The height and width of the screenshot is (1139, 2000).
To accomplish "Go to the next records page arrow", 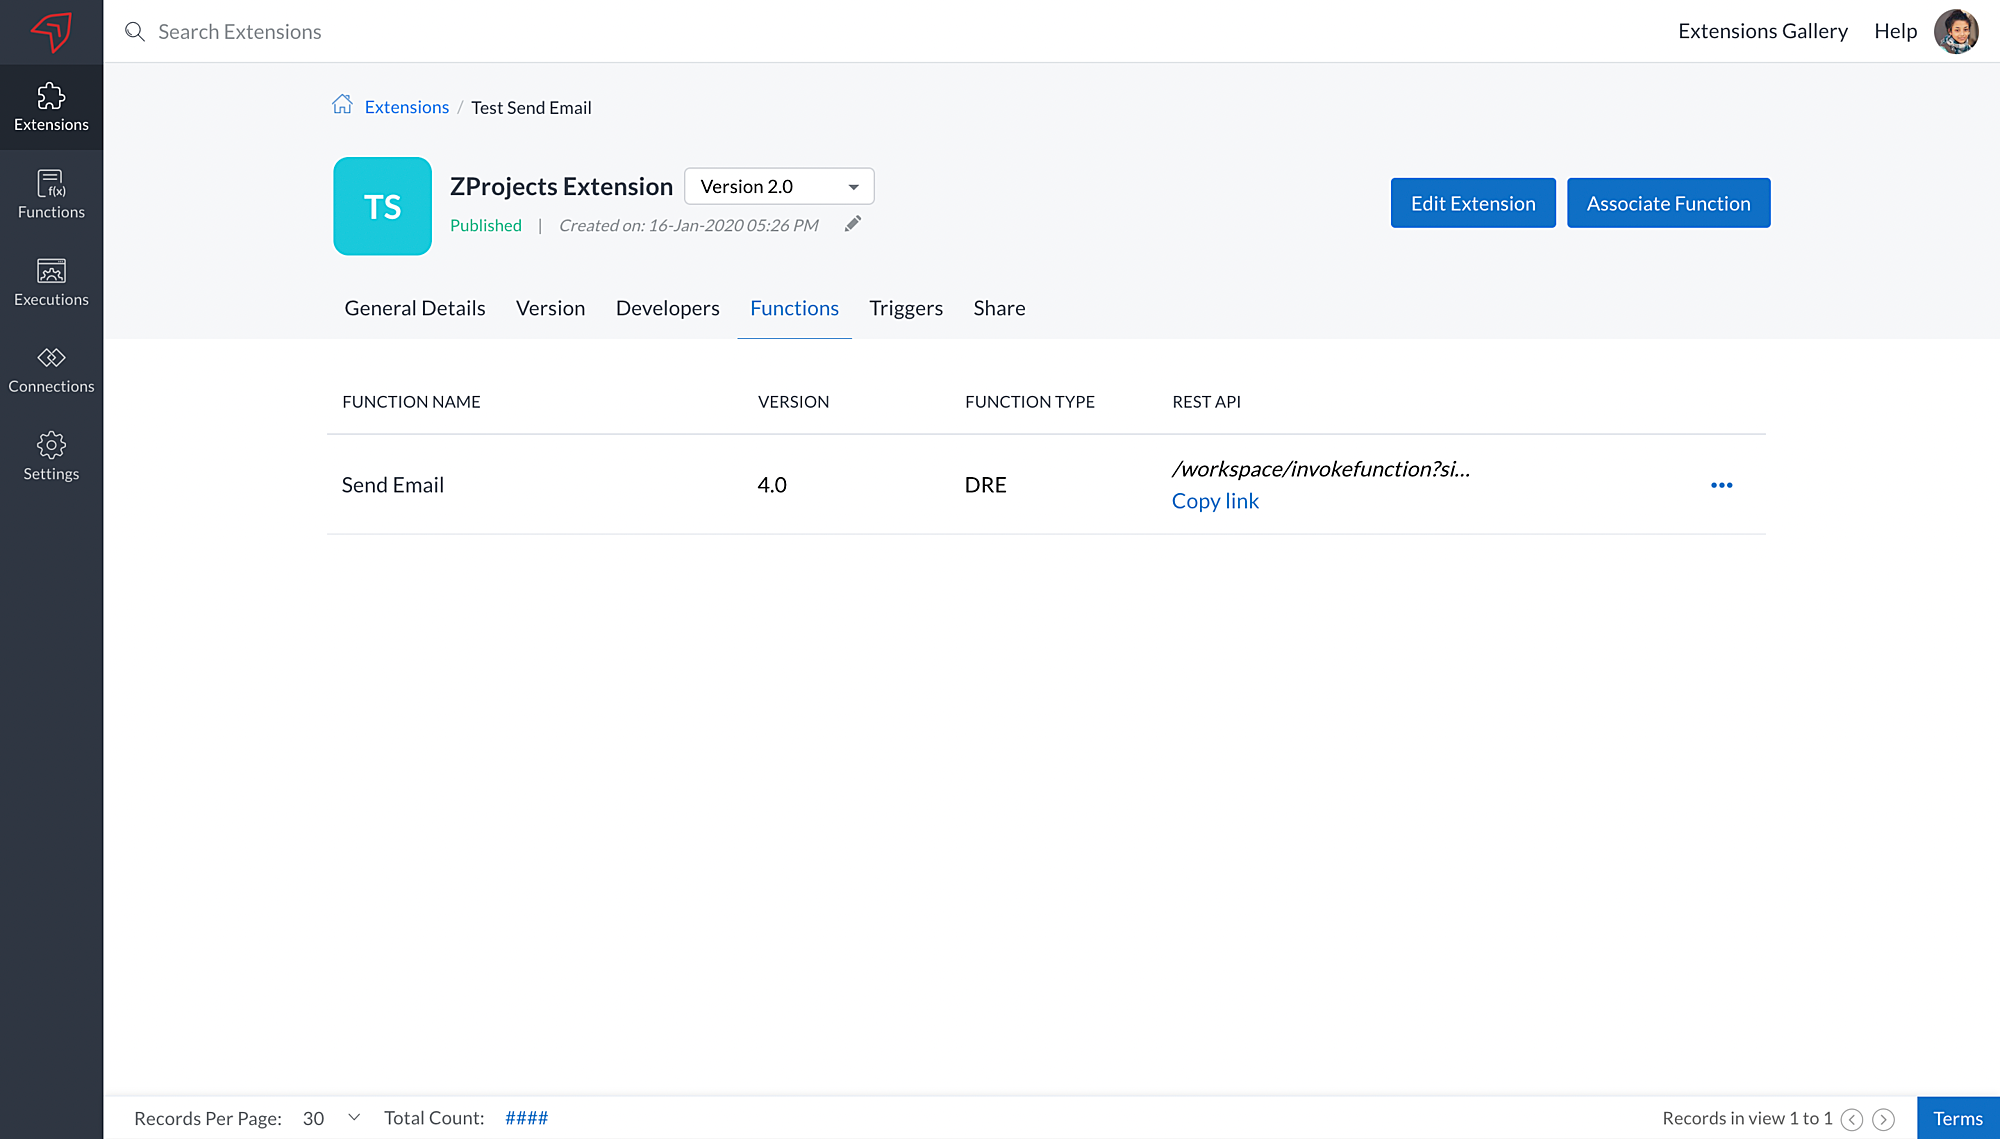I will (x=1883, y=1119).
